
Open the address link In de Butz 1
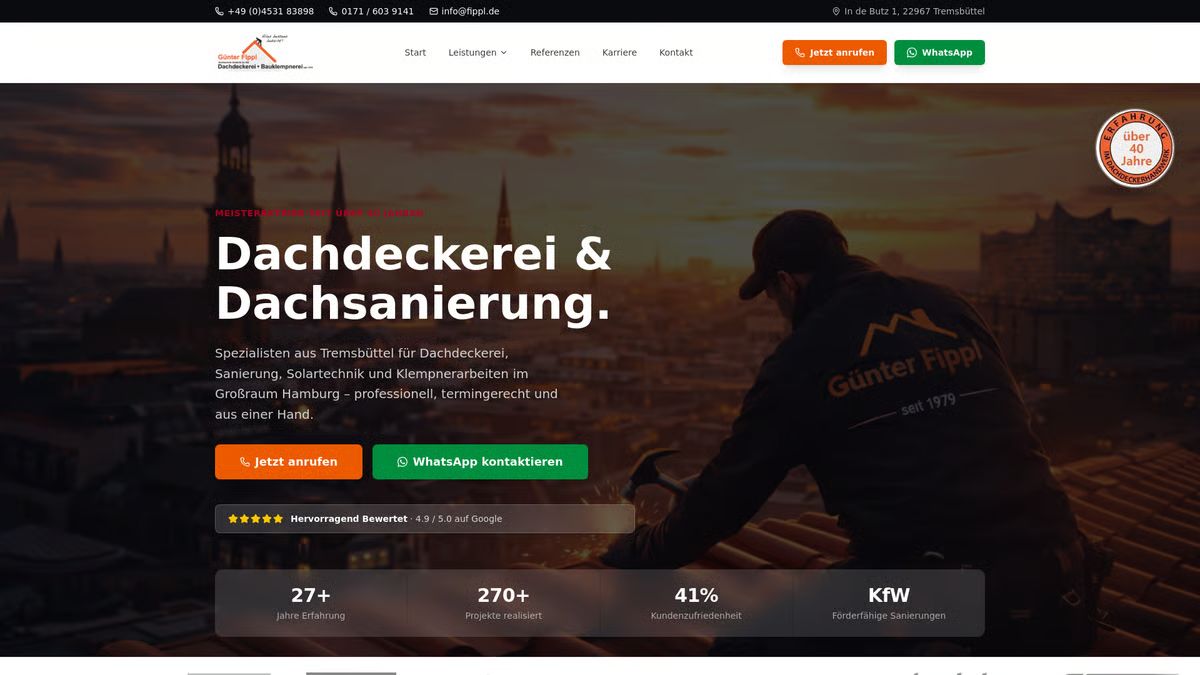[908, 11]
